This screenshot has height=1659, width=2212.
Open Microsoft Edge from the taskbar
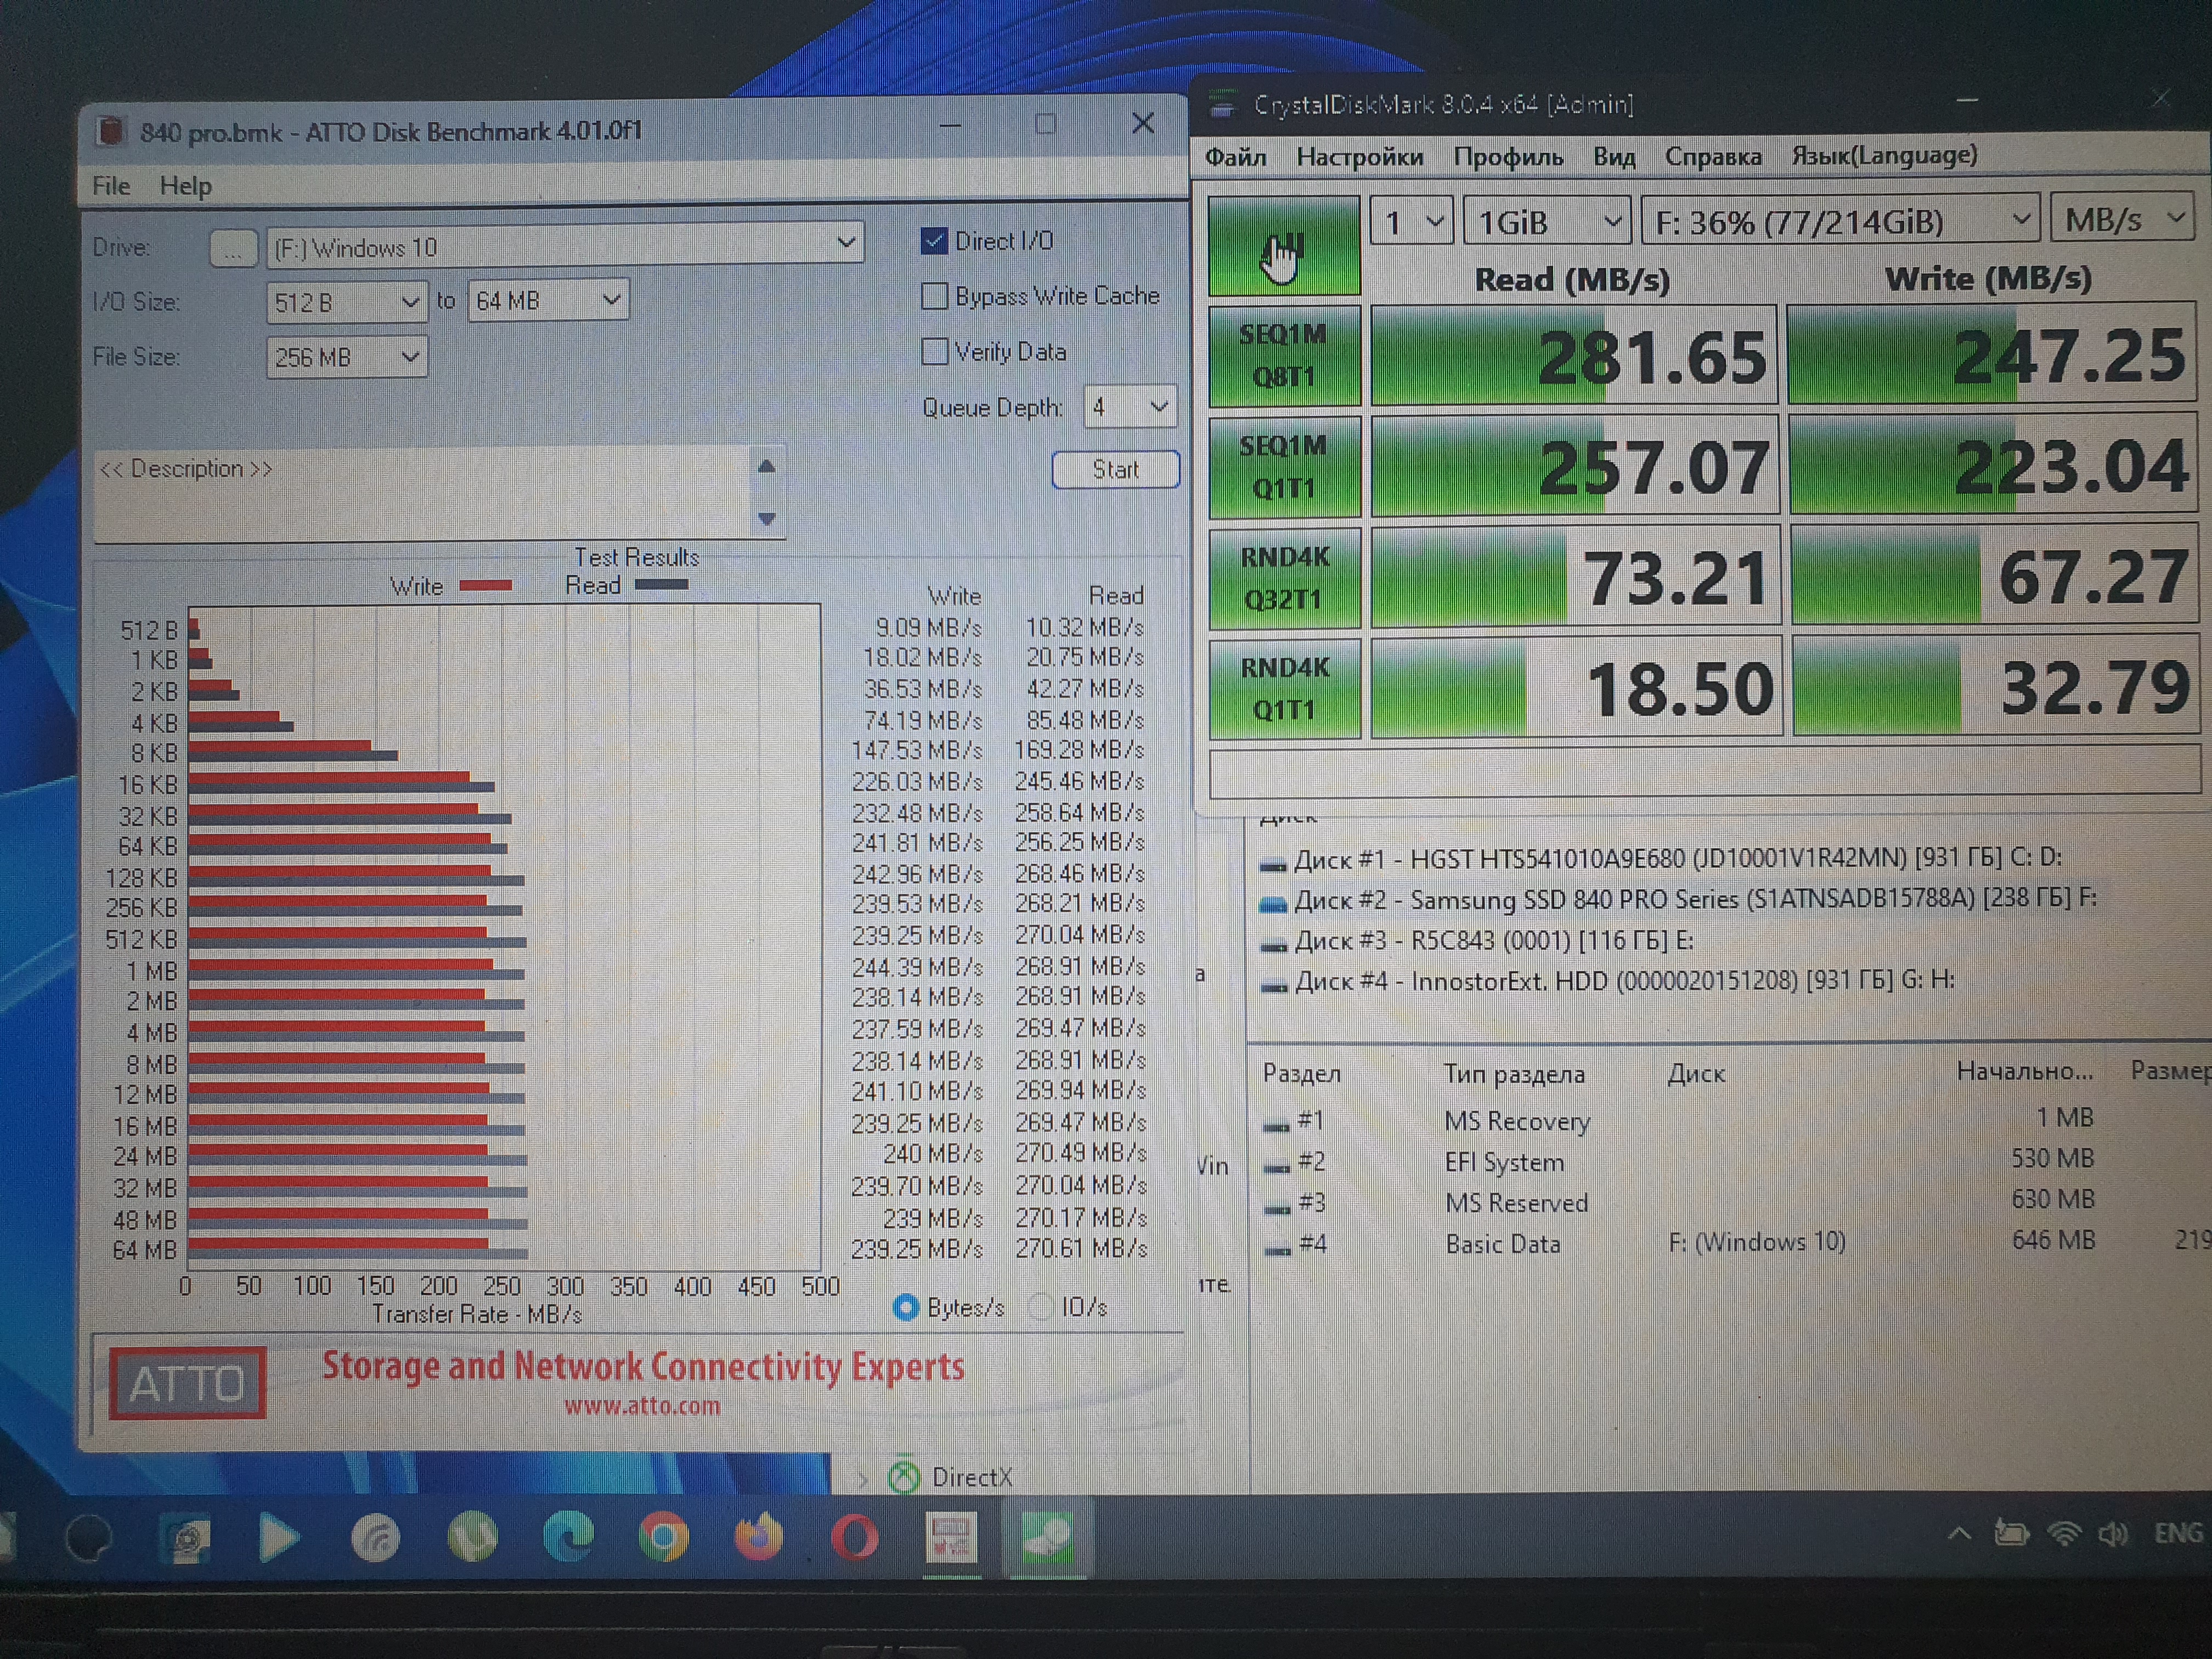coord(568,1537)
